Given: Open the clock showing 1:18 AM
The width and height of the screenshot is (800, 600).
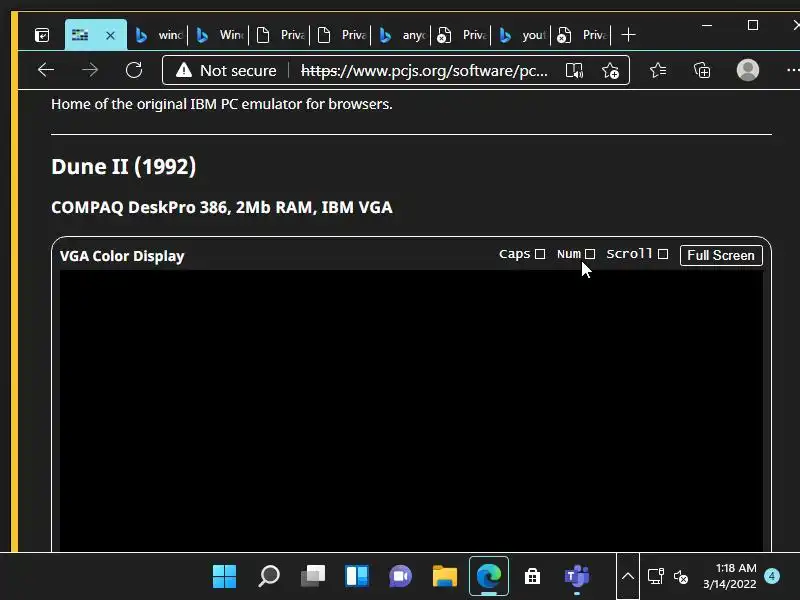Looking at the screenshot, I should (x=730, y=576).
